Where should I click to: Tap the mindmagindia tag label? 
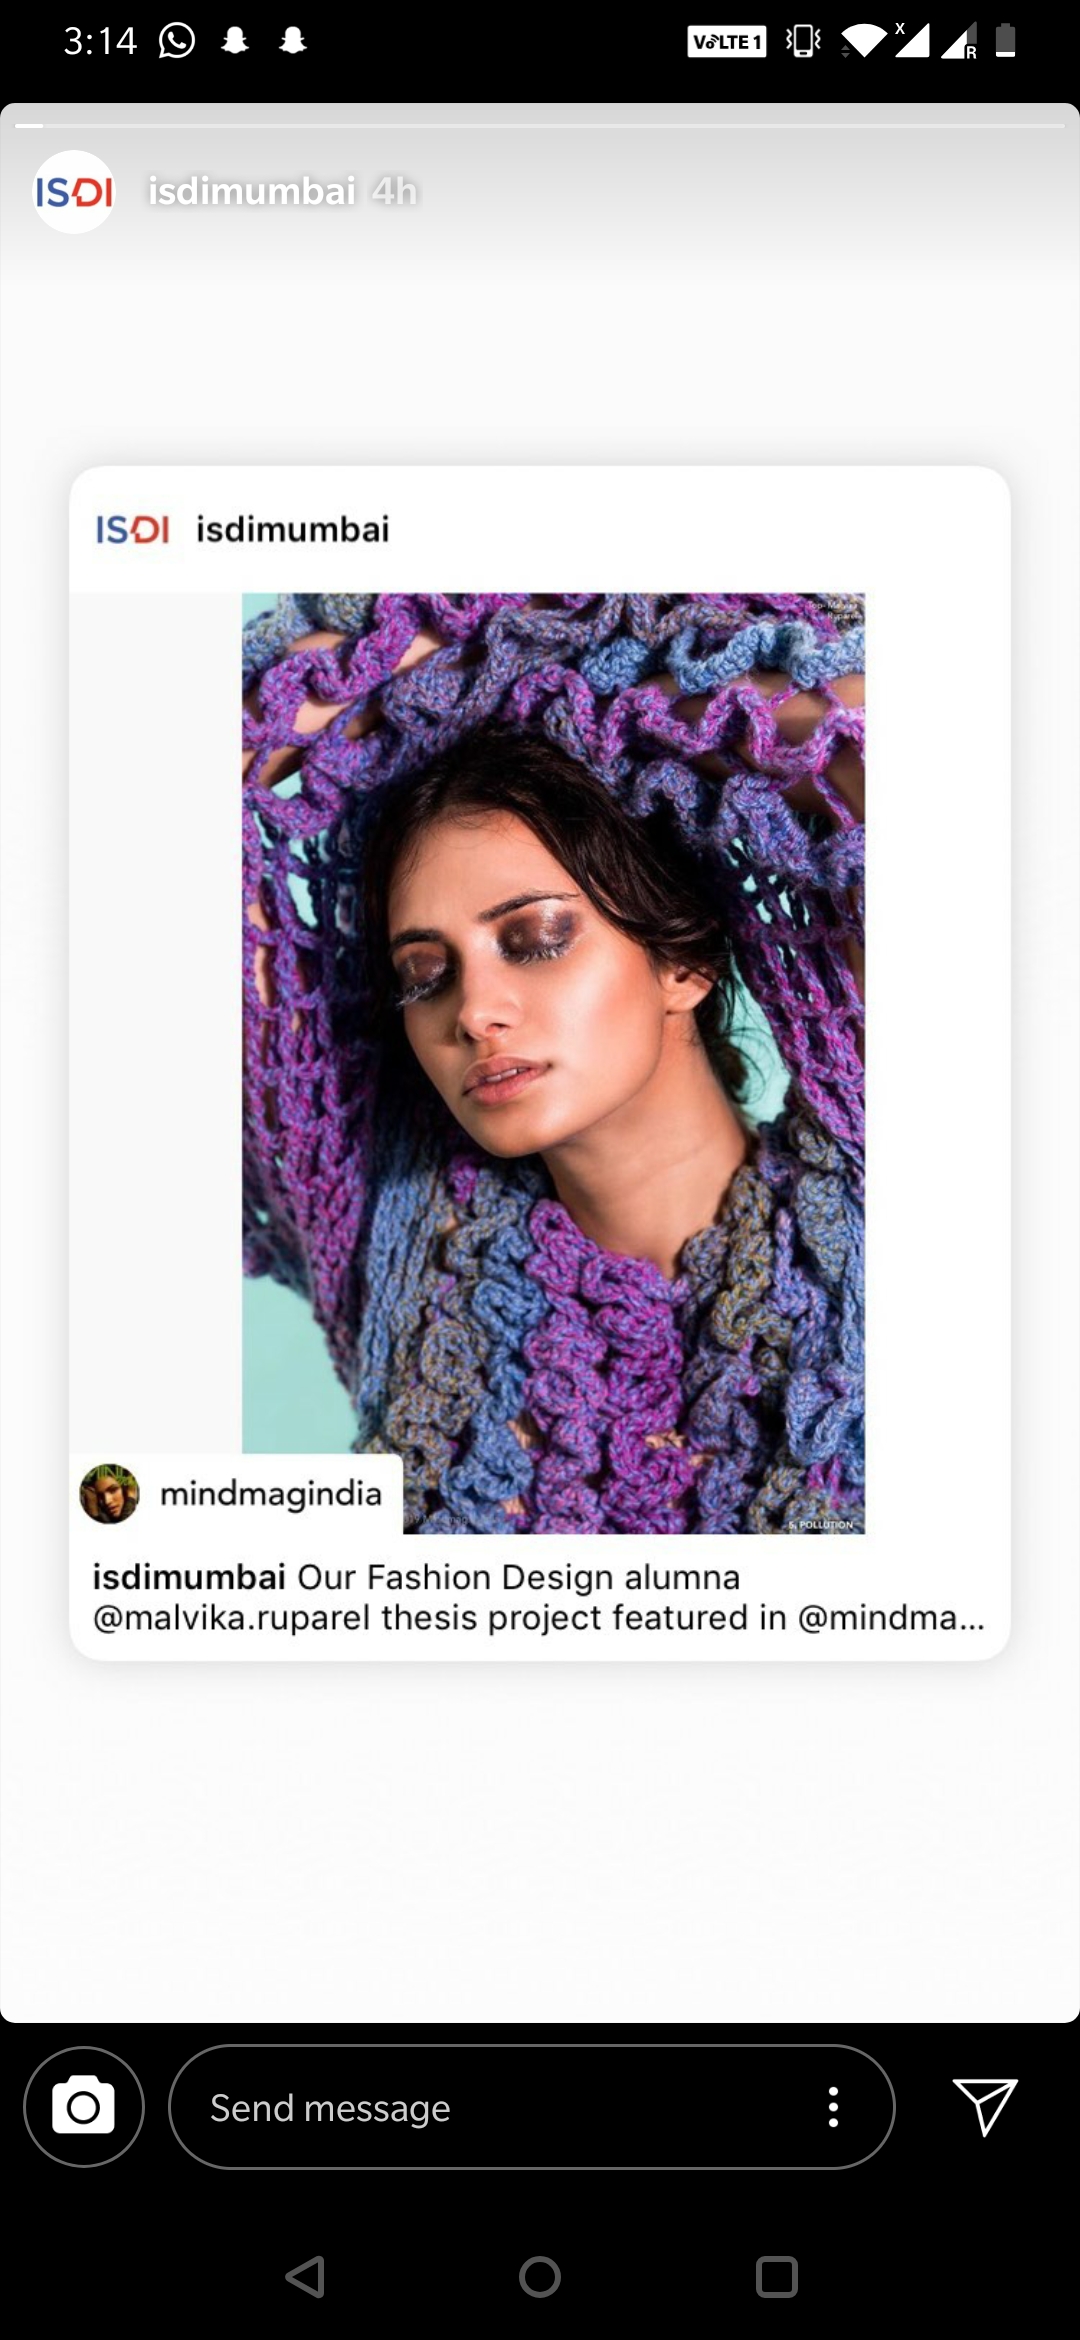[271, 1494]
